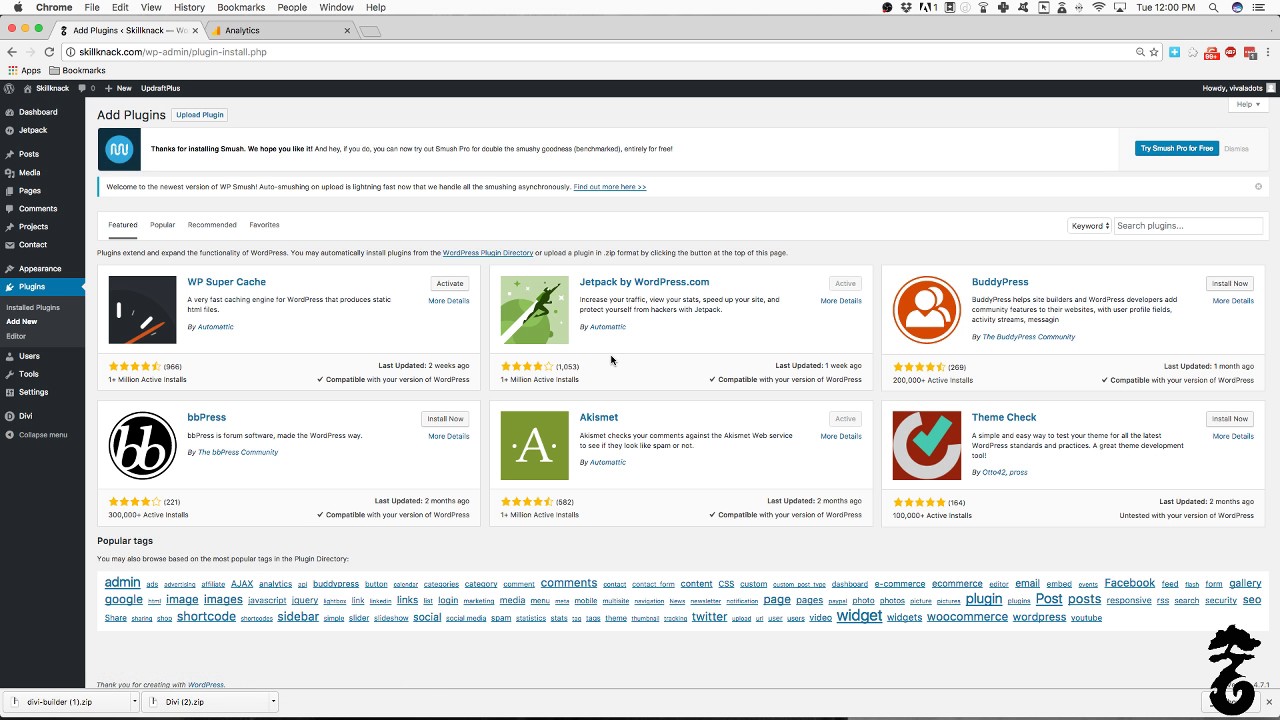The height and width of the screenshot is (720, 1280).
Task: Open the WordPress Plugin Directory link
Action: 488,253
